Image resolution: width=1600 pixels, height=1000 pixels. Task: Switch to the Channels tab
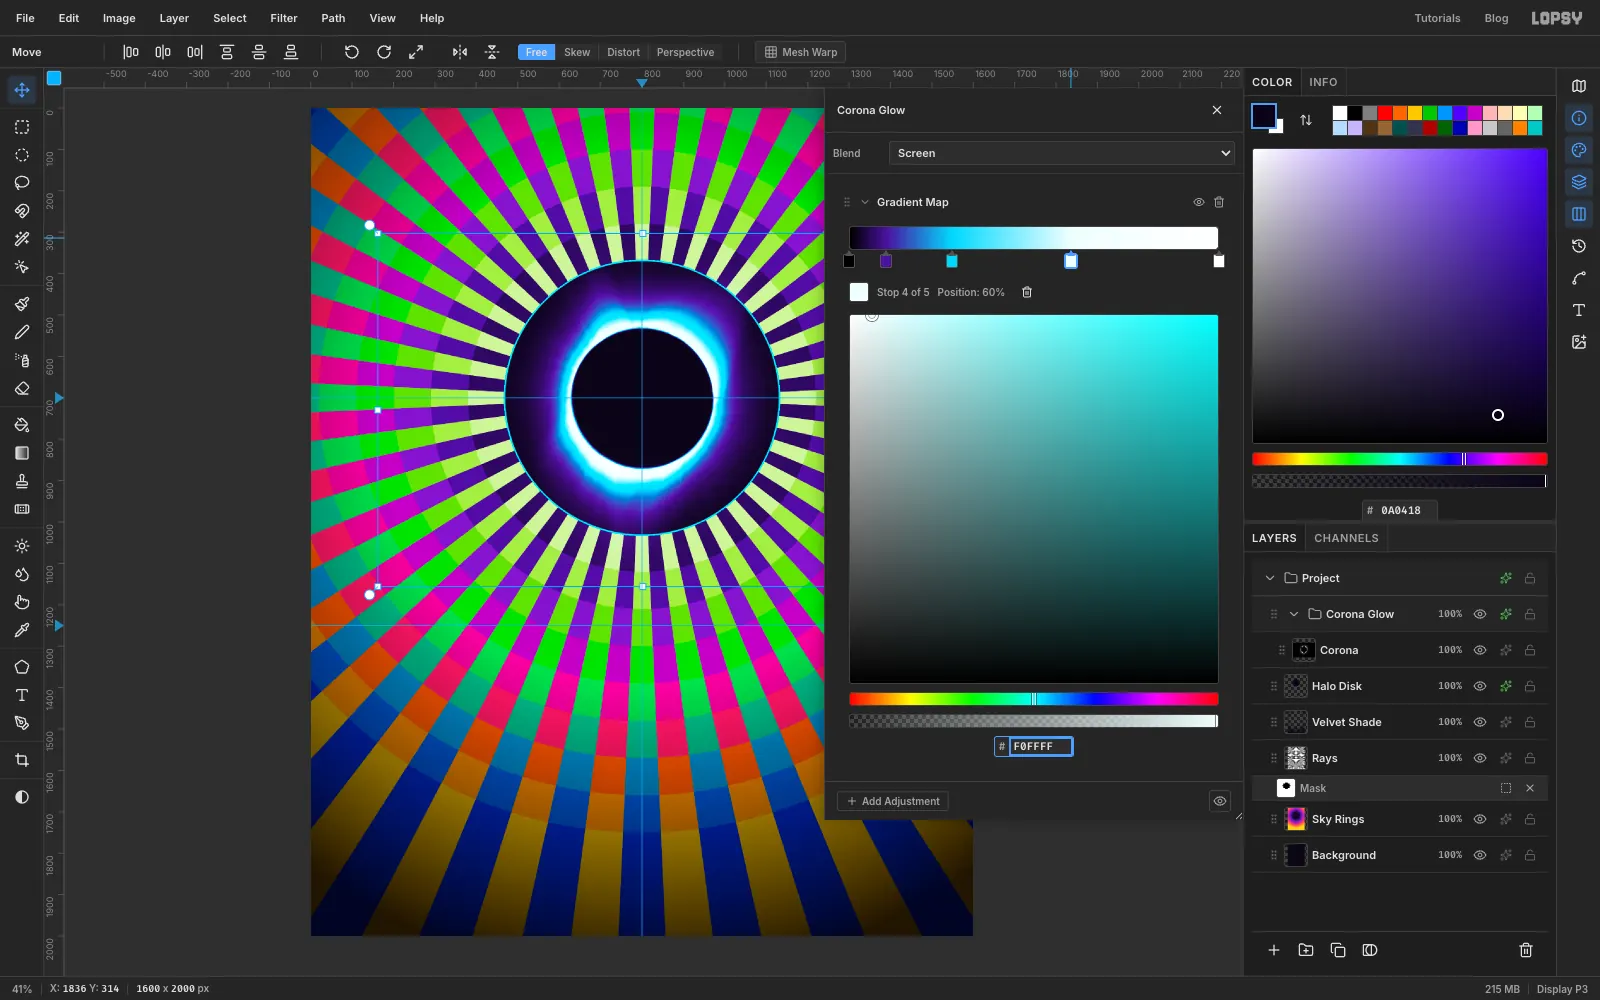tap(1346, 538)
